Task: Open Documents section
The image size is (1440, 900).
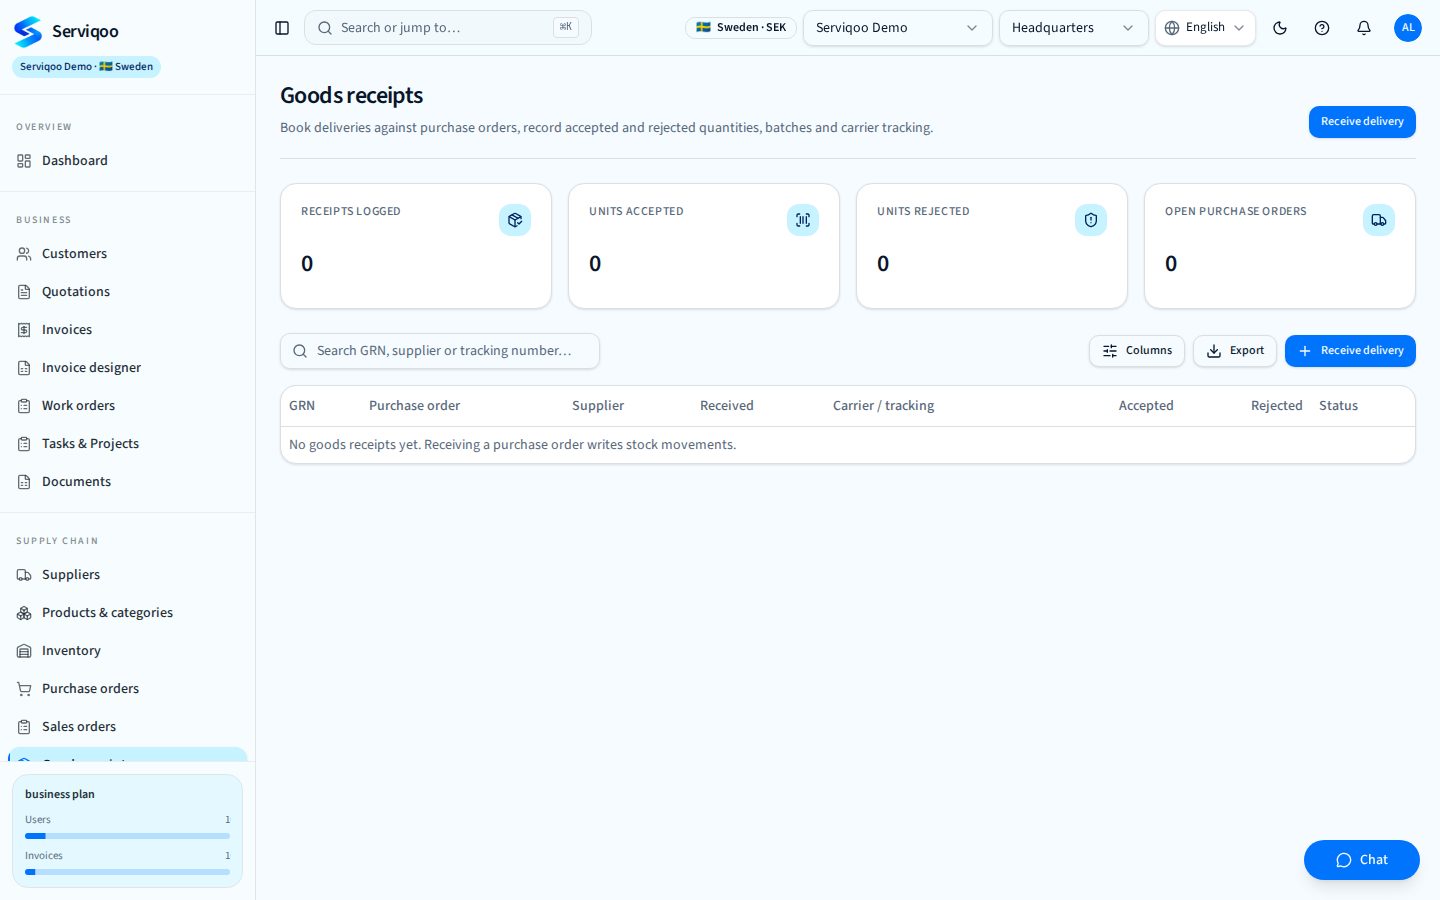Action: click(x=127, y=482)
